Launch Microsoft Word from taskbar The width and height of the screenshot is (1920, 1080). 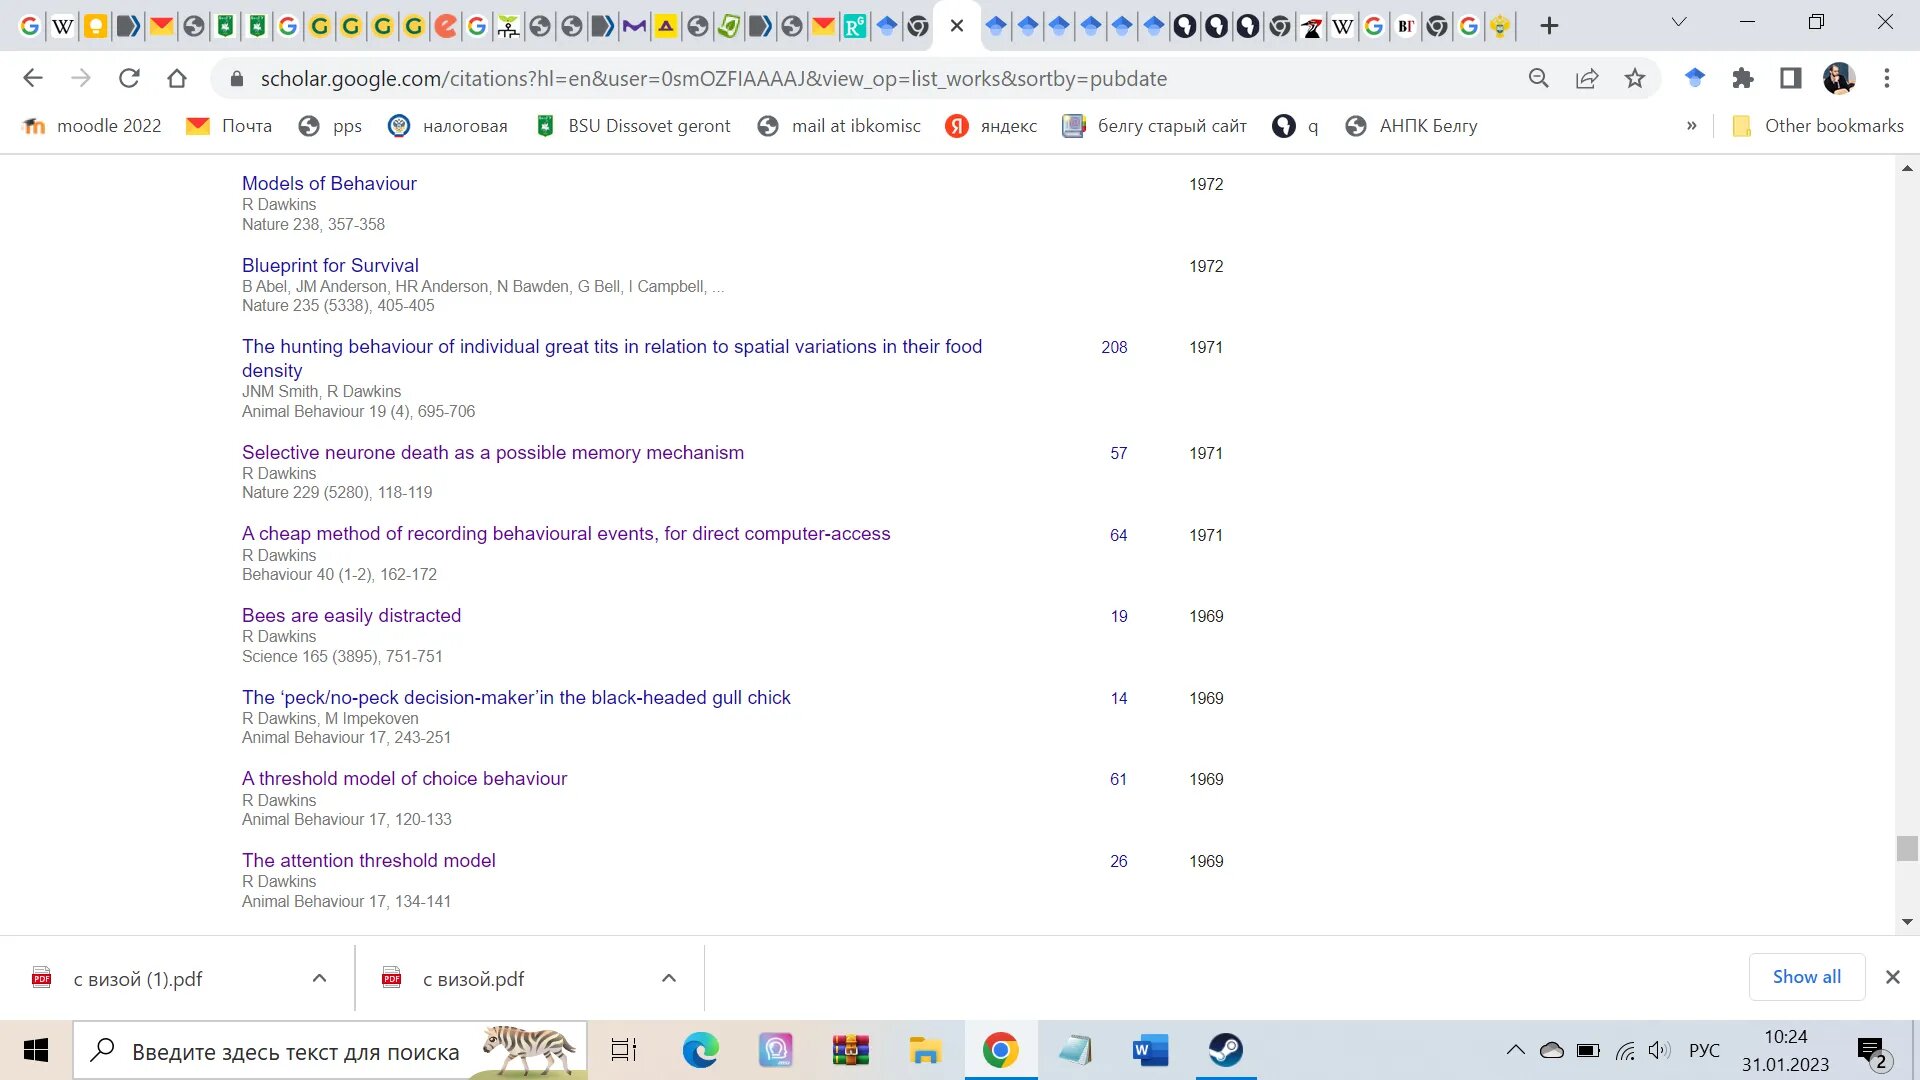[x=1150, y=1050]
